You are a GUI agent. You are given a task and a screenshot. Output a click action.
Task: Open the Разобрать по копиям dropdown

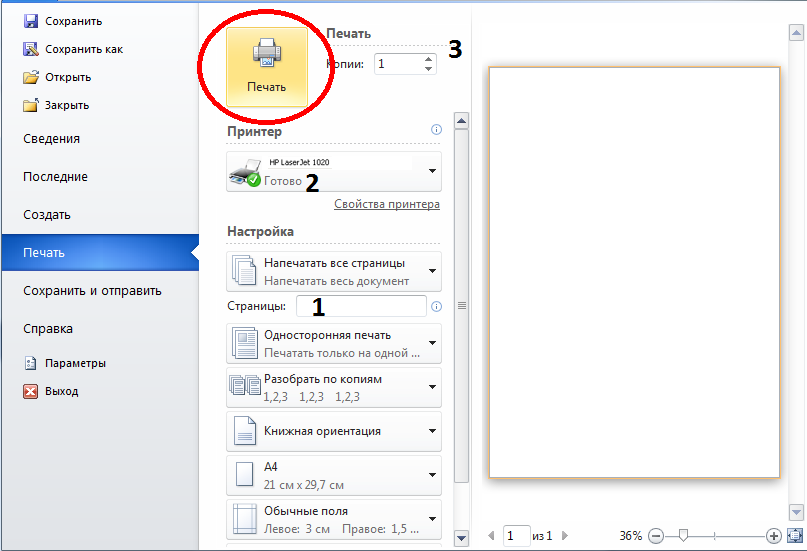click(433, 387)
